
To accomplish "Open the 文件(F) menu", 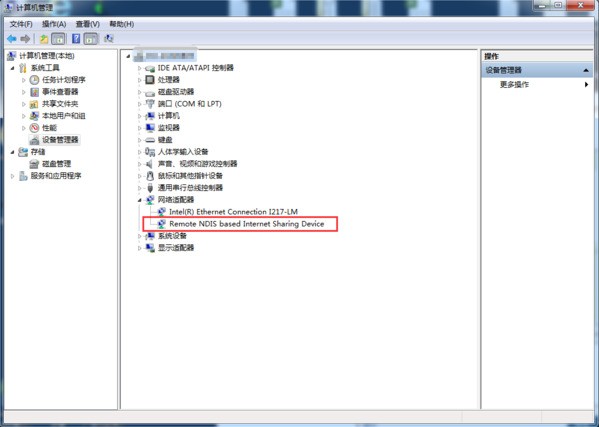I will 21,24.
